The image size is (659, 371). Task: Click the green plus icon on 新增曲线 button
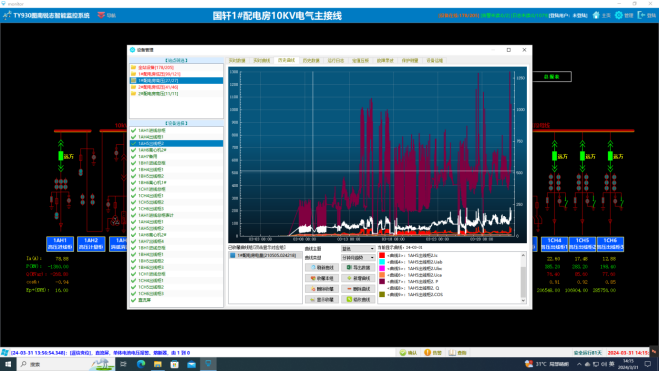349,278
